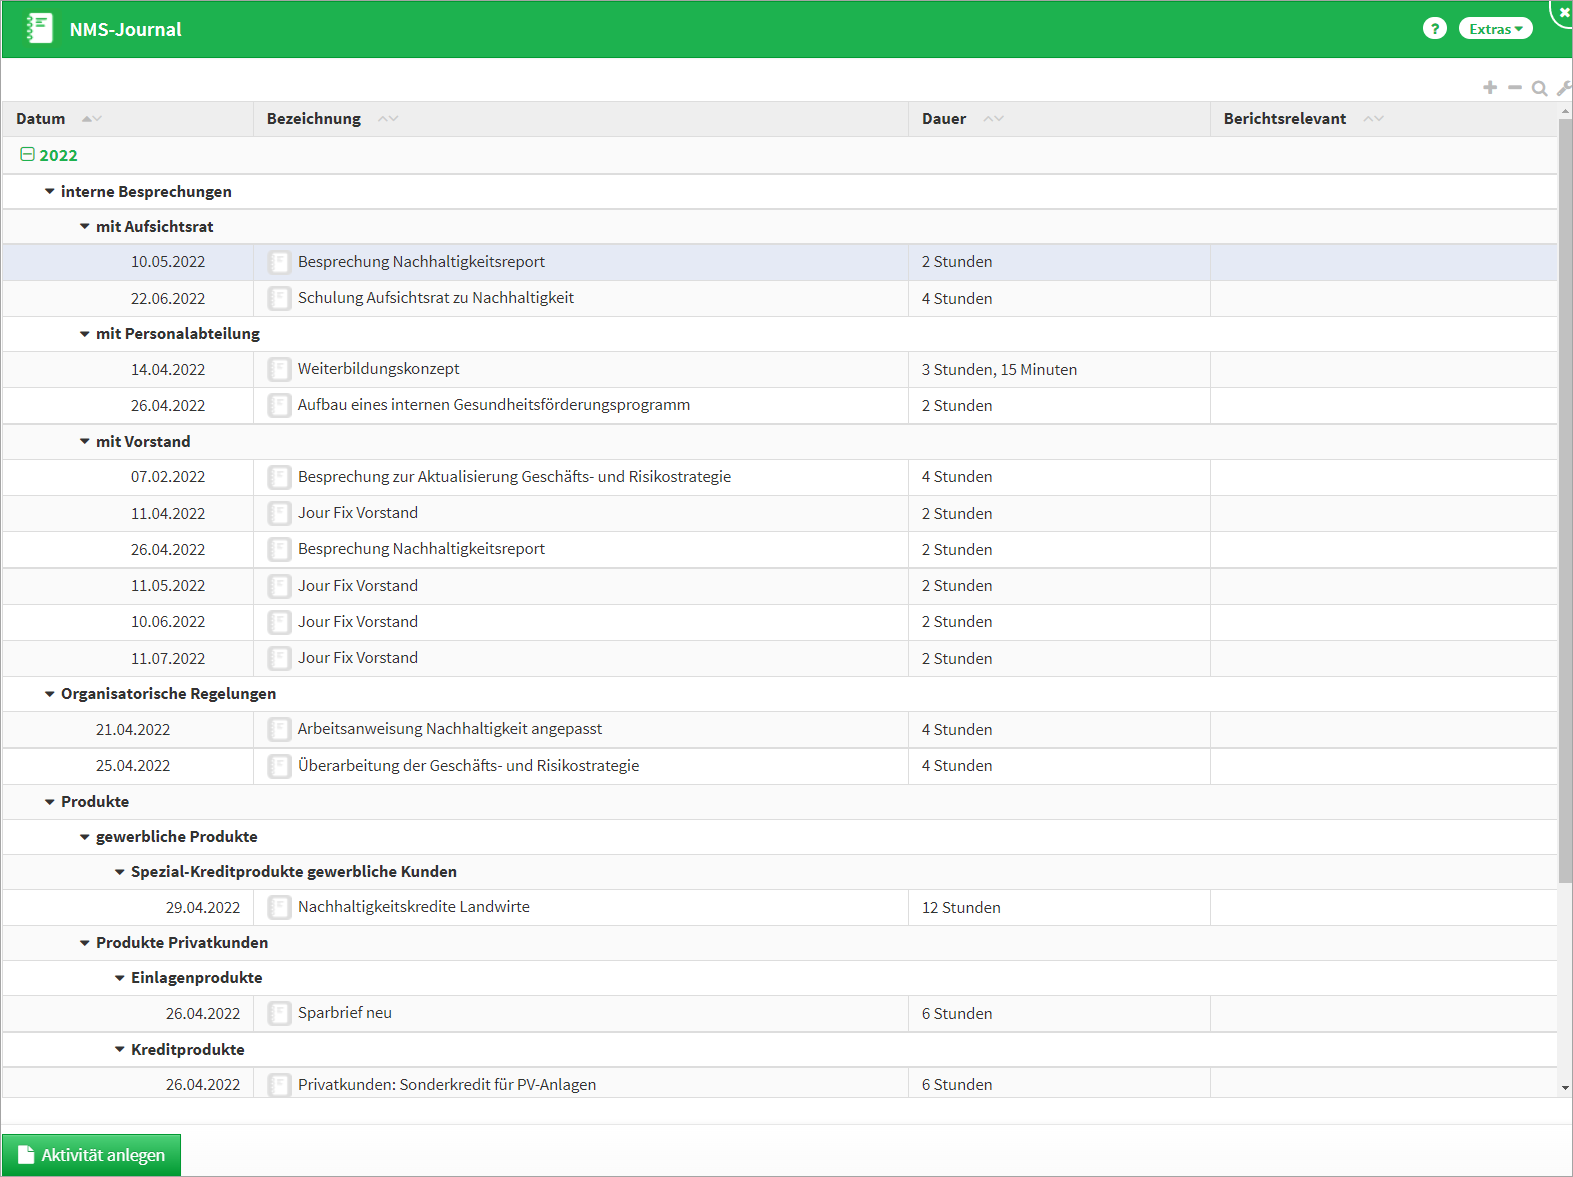Collapse the interne Besprechungen group
The width and height of the screenshot is (1573, 1177).
(50, 192)
